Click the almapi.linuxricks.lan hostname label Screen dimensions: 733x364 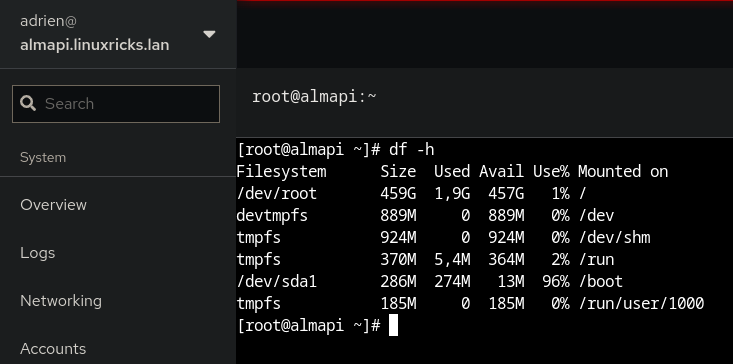click(94, 45)
